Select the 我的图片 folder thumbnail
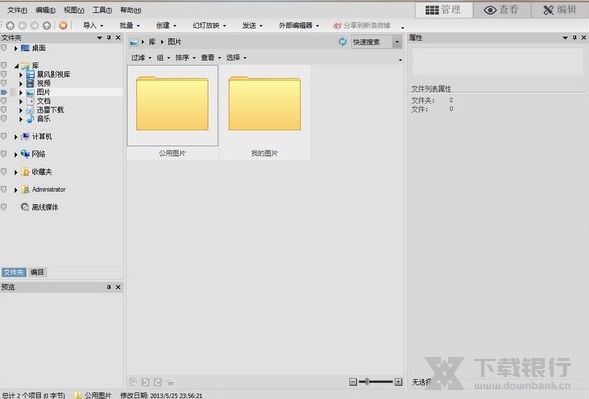 pos(265,112)
